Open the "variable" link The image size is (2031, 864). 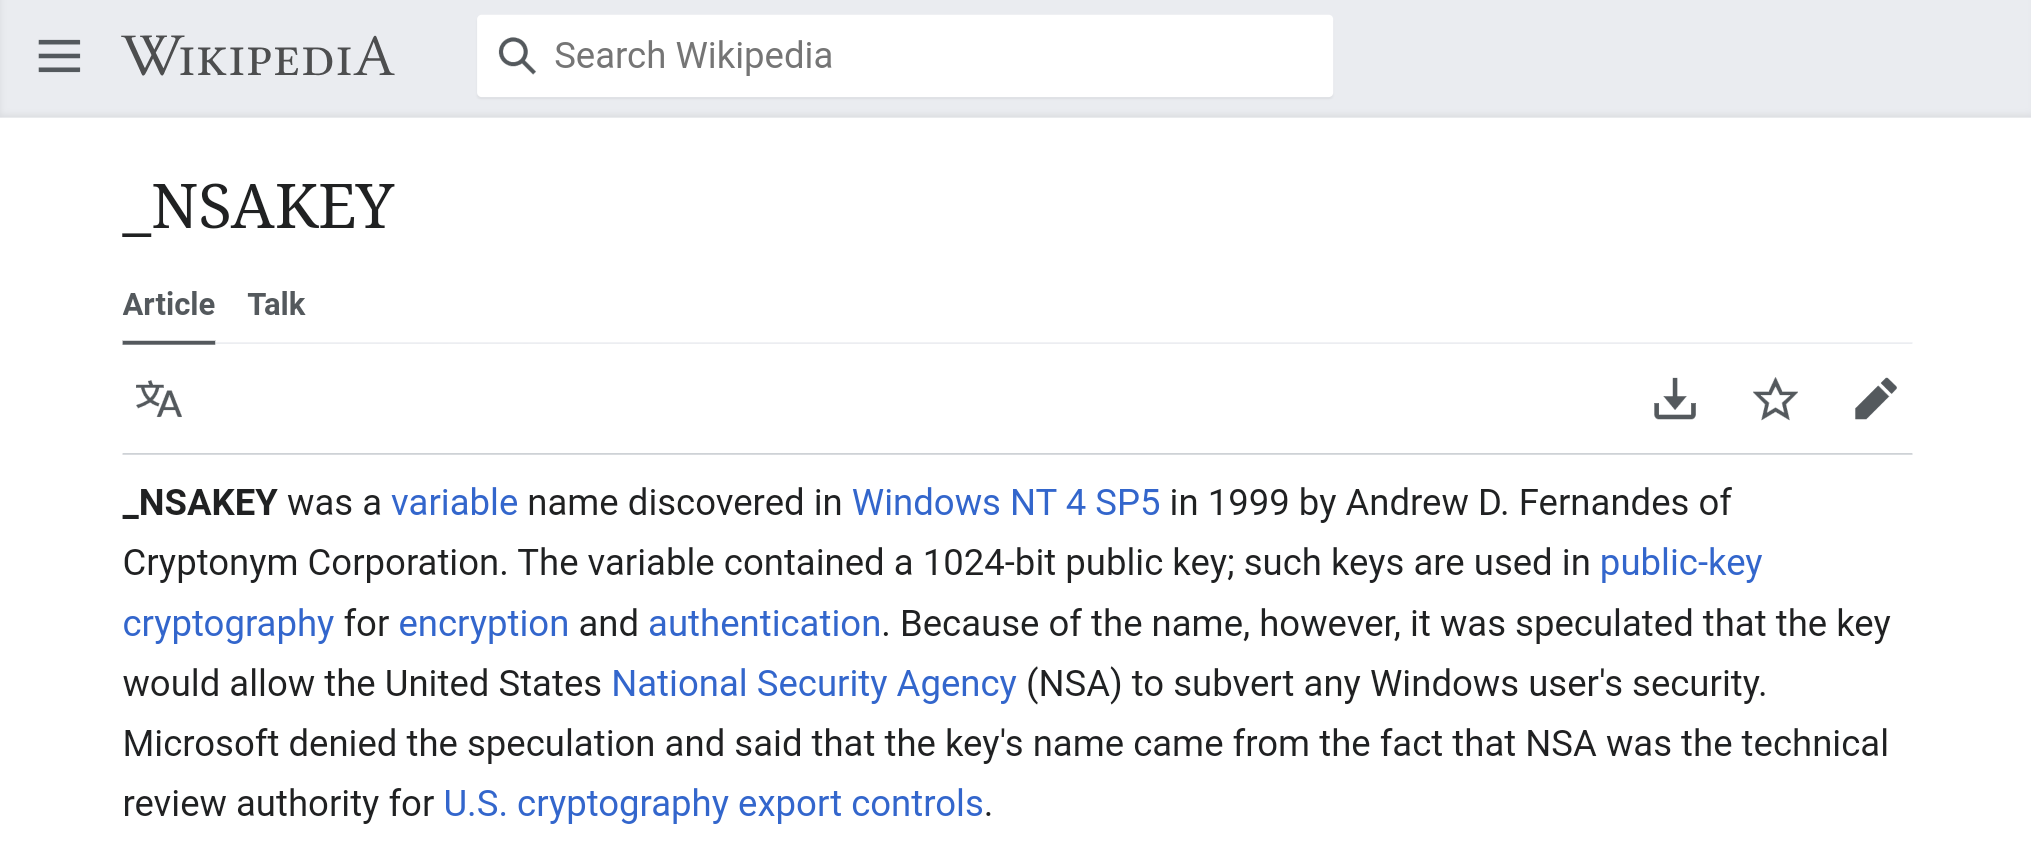(x=454, y=502)
